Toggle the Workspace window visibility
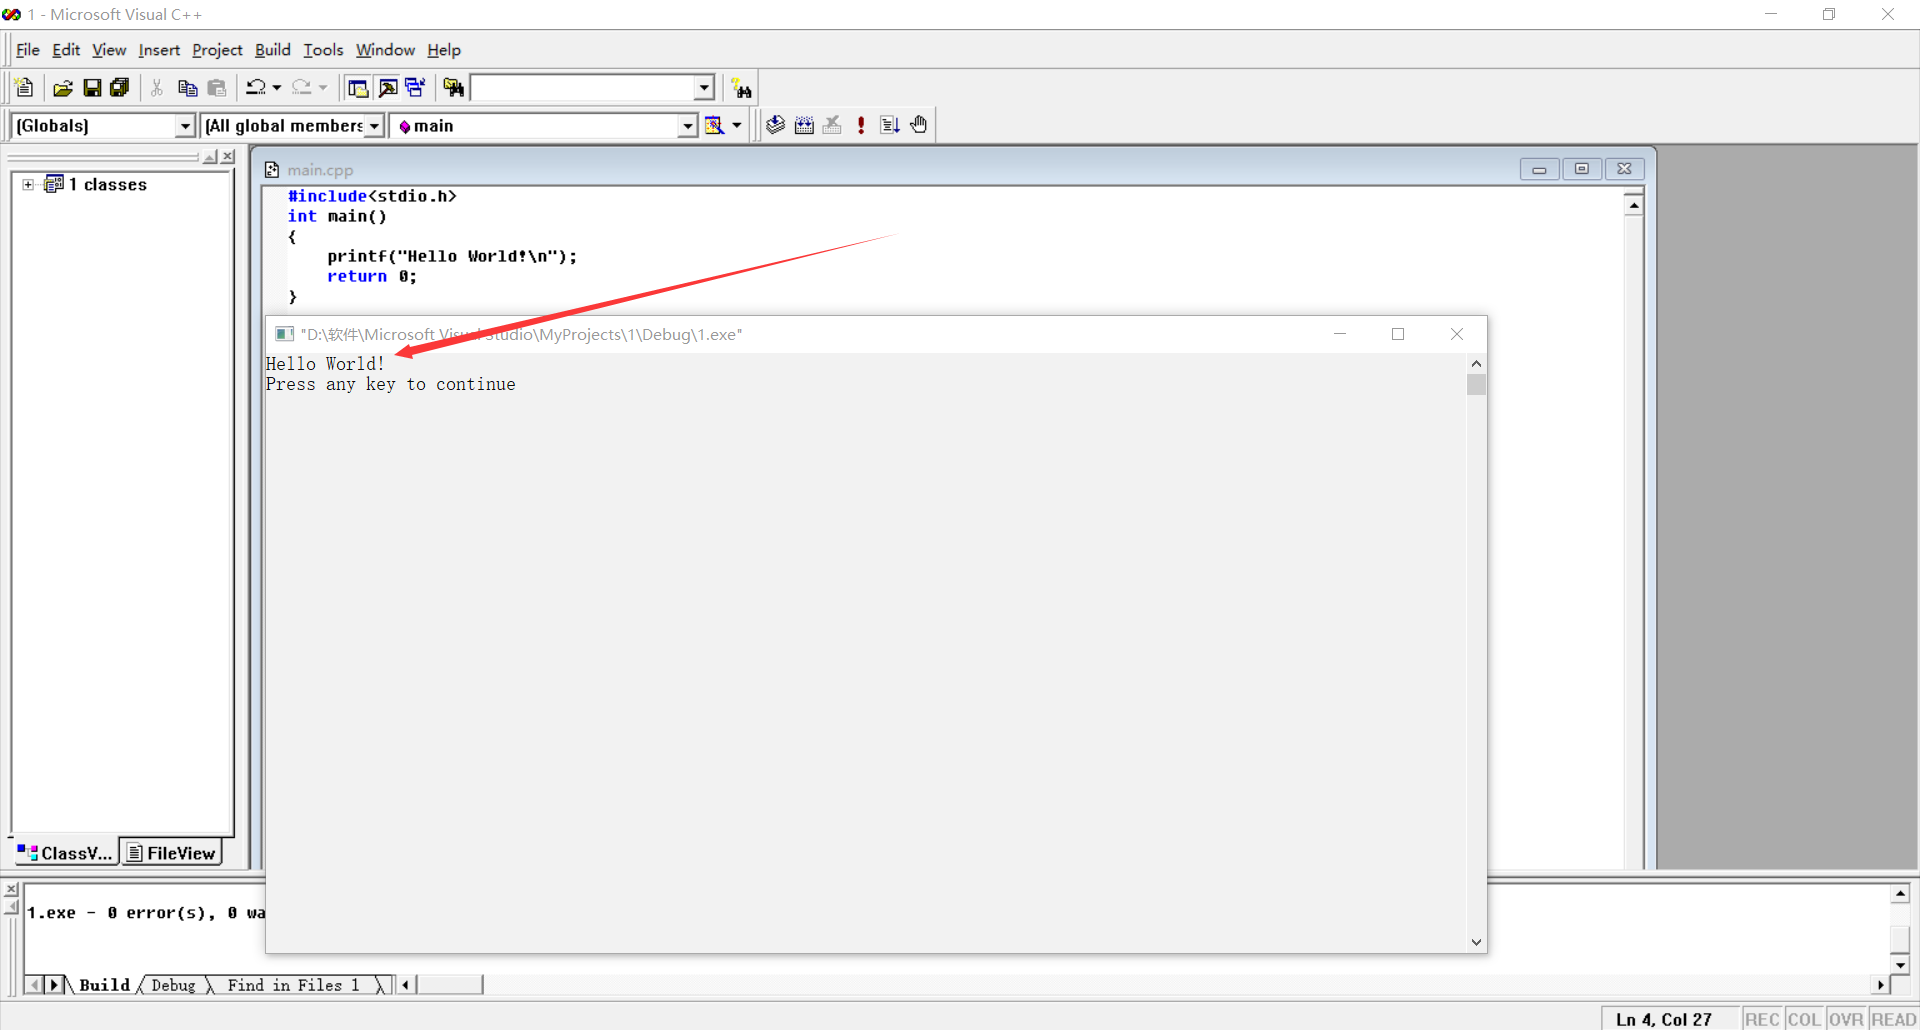1920x1030 pixels. (357, 87)
